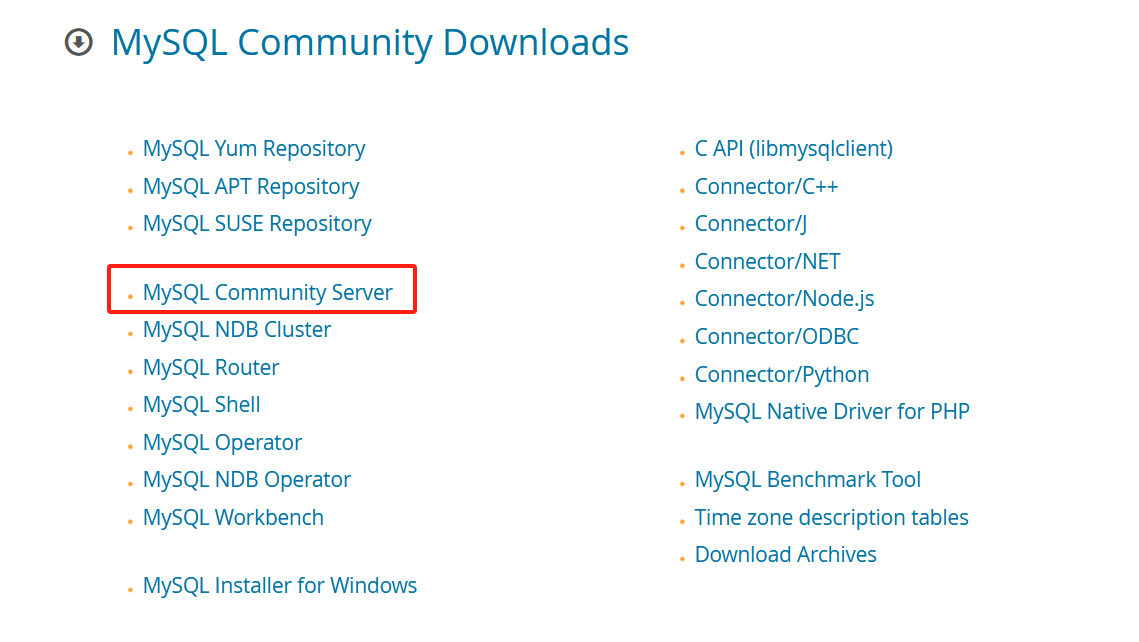The width and height of the screenshot is (1139, 642).
Task: Open MySQL Operator downloads
Action: point(222,442)
